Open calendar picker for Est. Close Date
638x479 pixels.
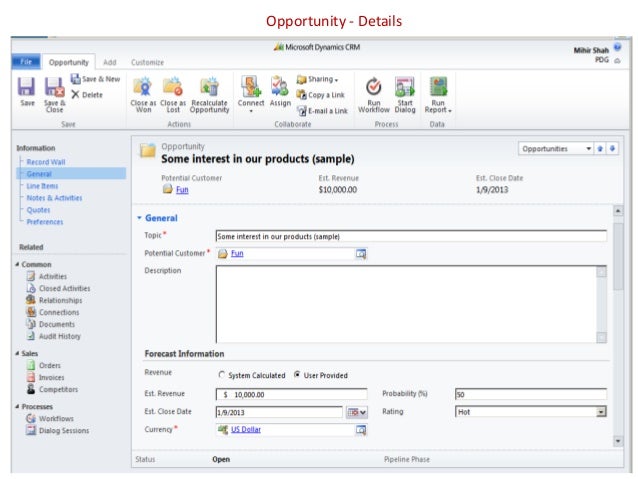[357, 412]
